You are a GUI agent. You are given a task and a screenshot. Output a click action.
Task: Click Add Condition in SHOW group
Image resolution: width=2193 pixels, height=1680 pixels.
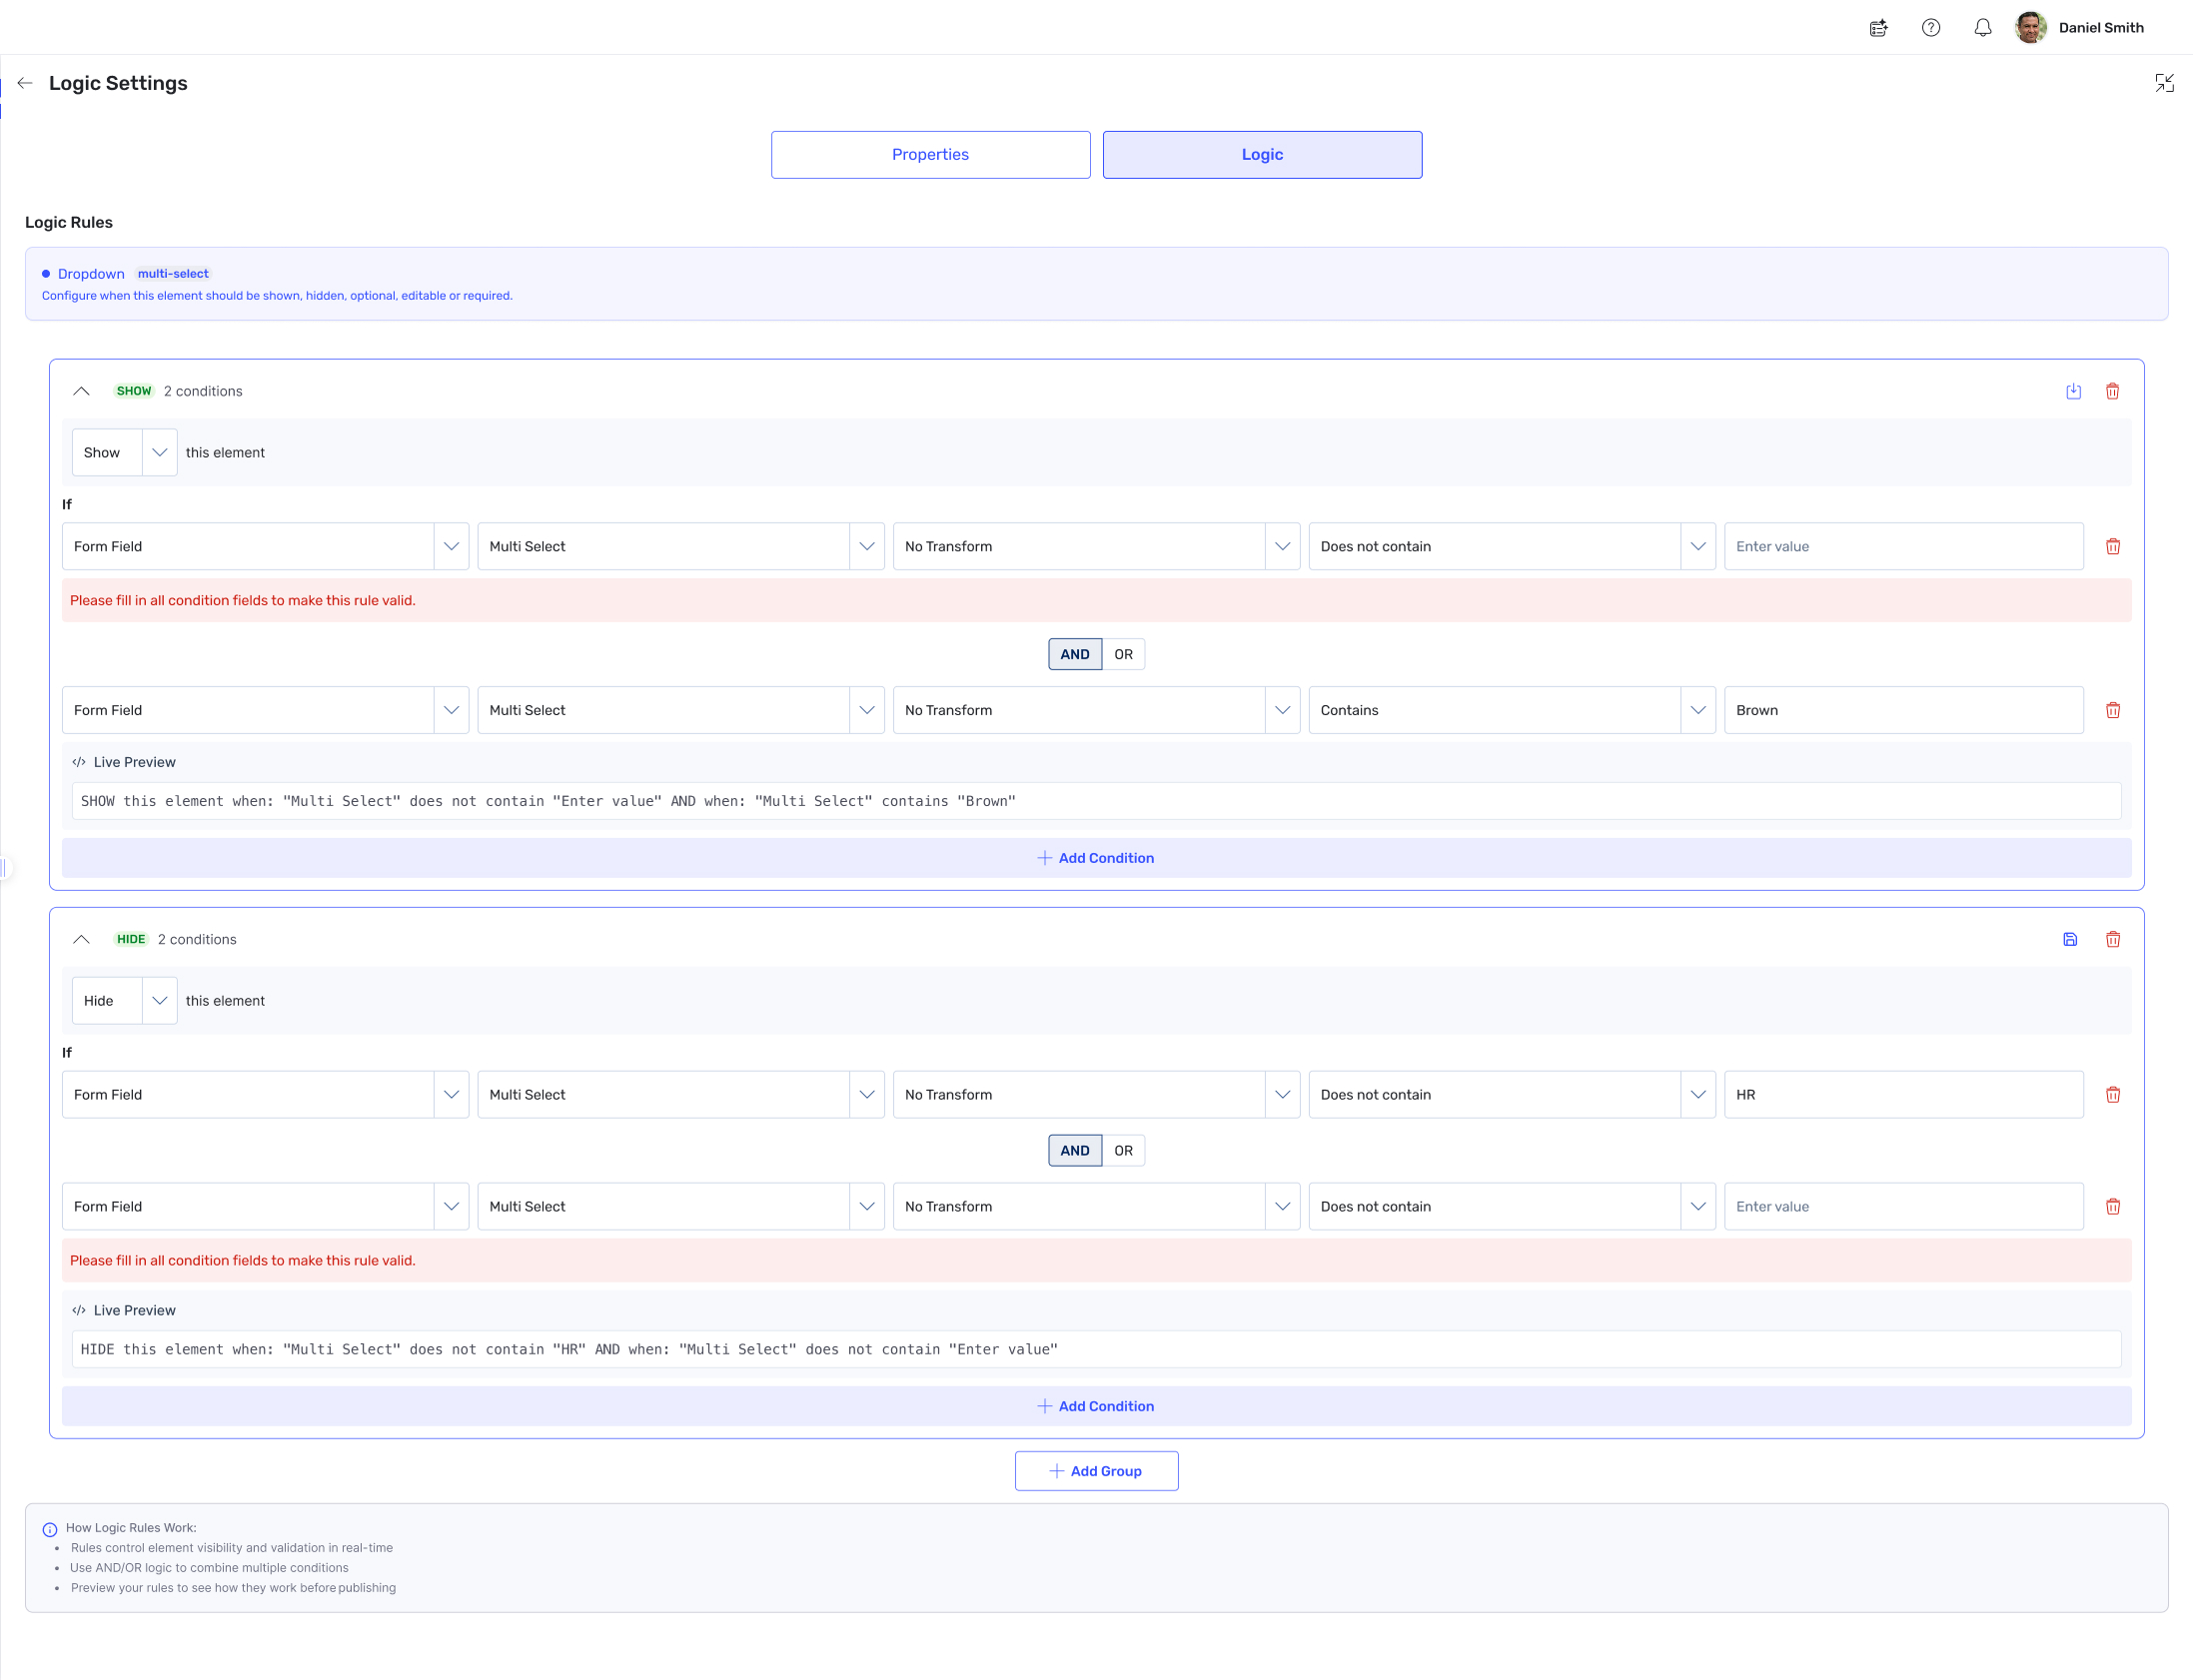pyautogui.click(x=1096, y=858)
